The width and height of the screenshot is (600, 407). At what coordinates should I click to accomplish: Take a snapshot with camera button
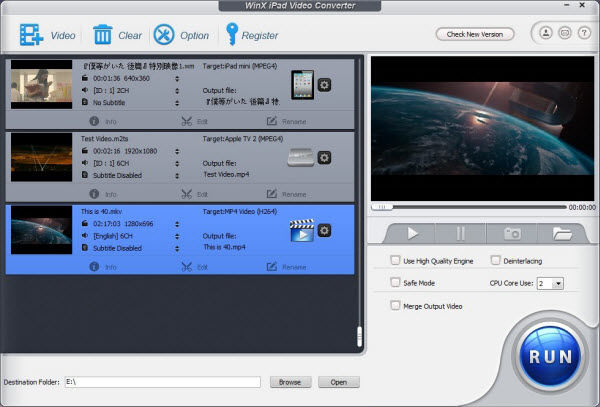512,233
